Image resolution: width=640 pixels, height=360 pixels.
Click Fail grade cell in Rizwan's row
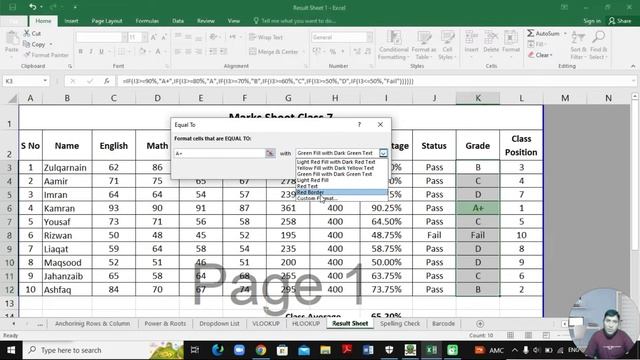478,235
